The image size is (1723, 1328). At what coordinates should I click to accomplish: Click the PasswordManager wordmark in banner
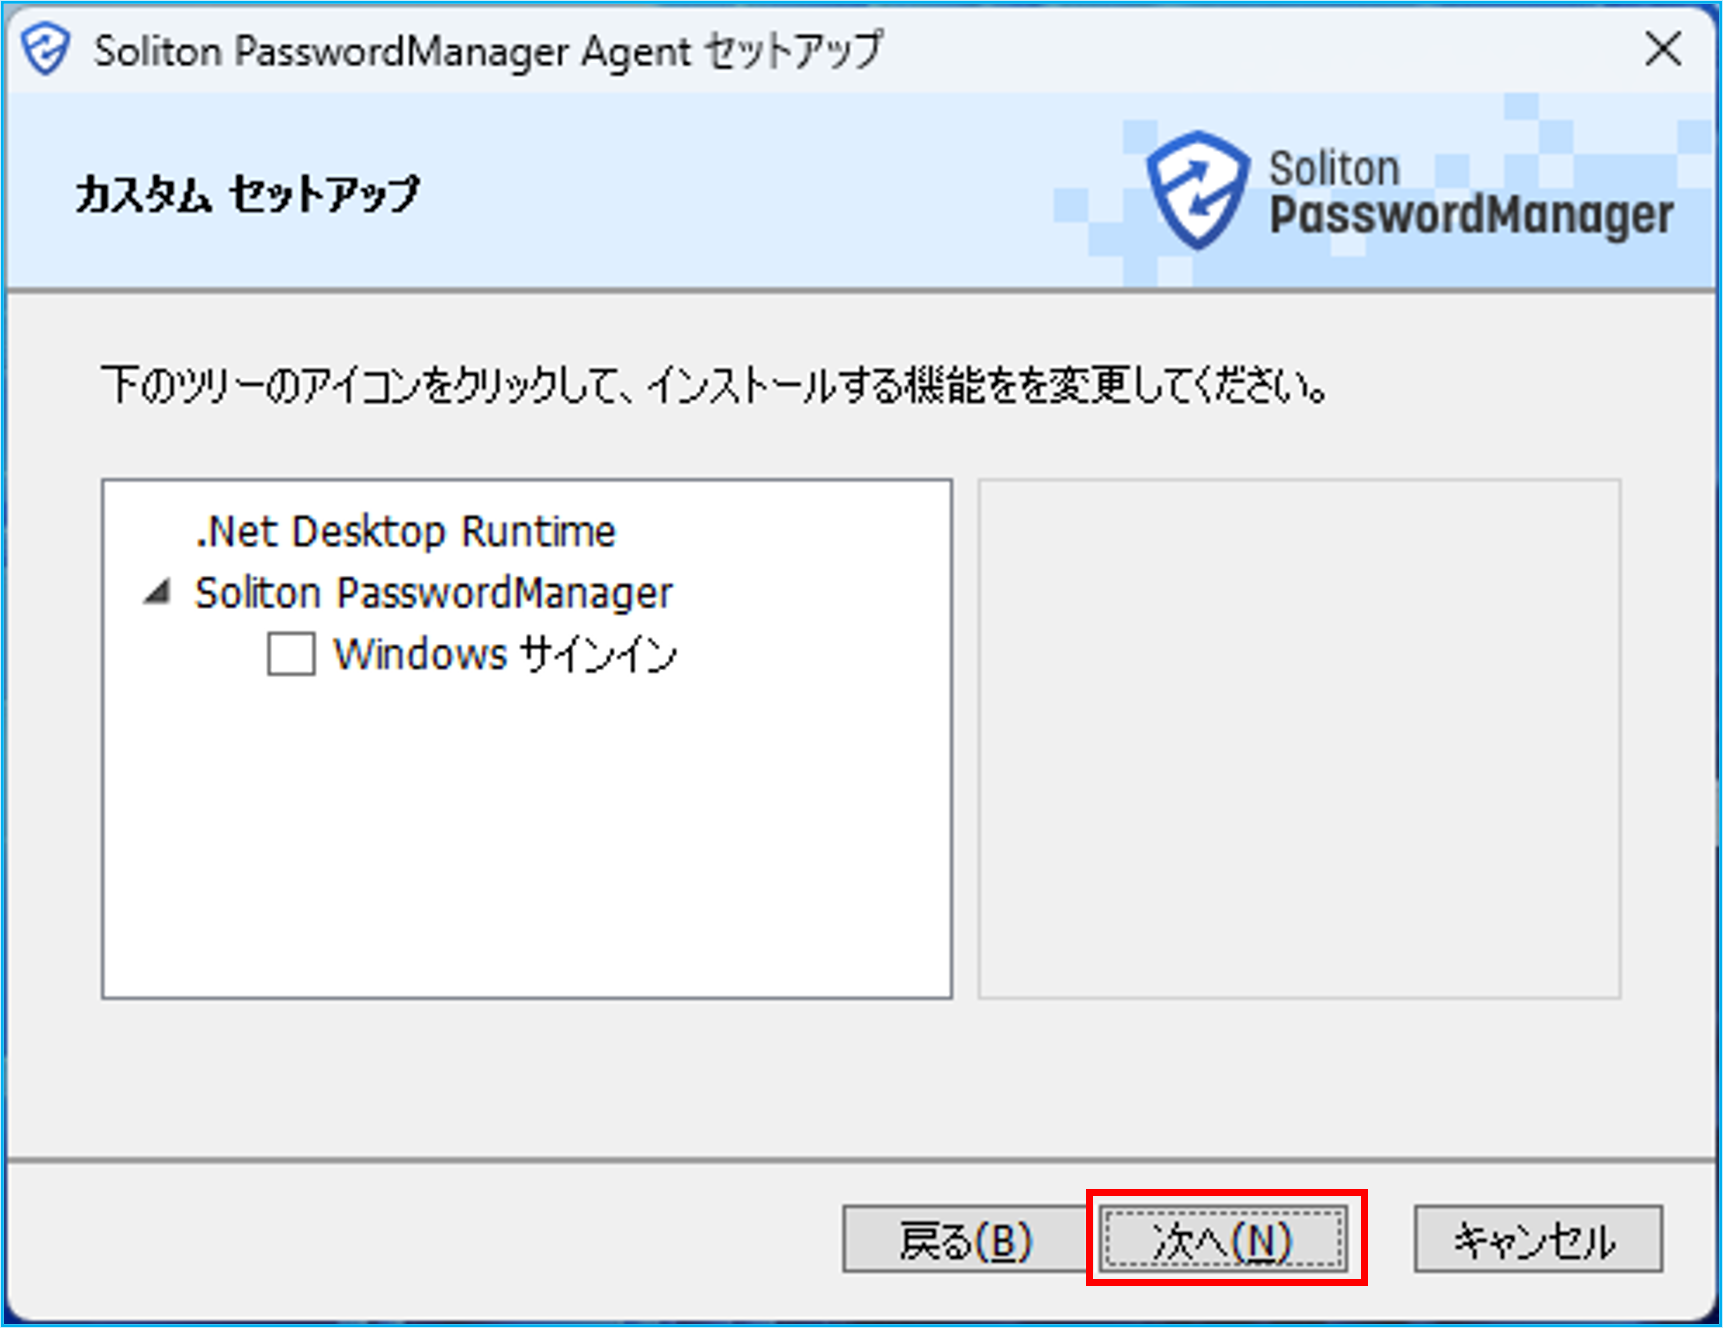(x=1471, y=216)
